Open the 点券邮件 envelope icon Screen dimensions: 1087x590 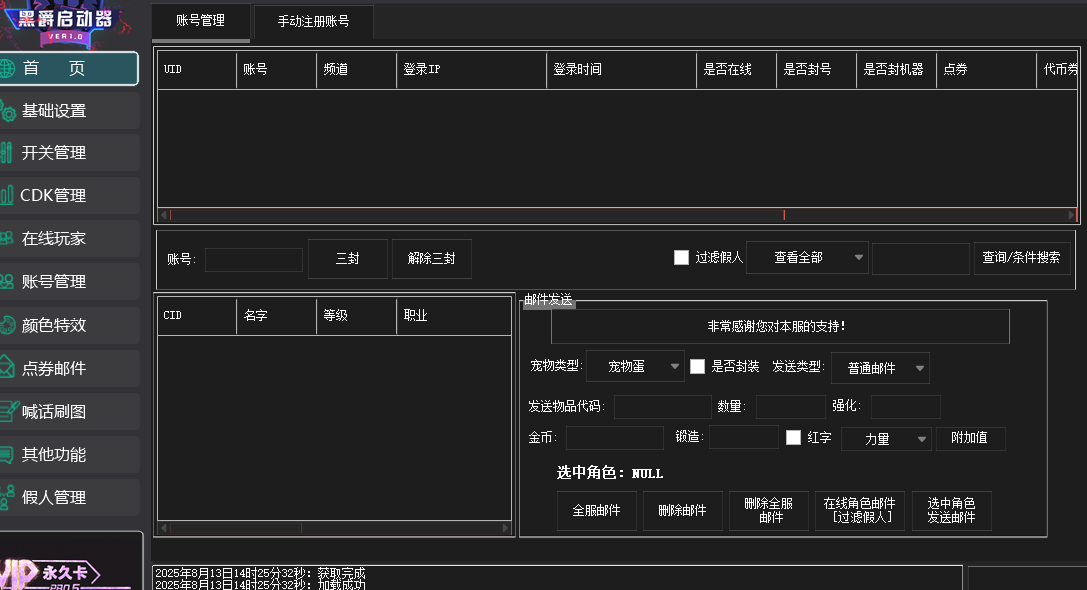click(8, 368)
